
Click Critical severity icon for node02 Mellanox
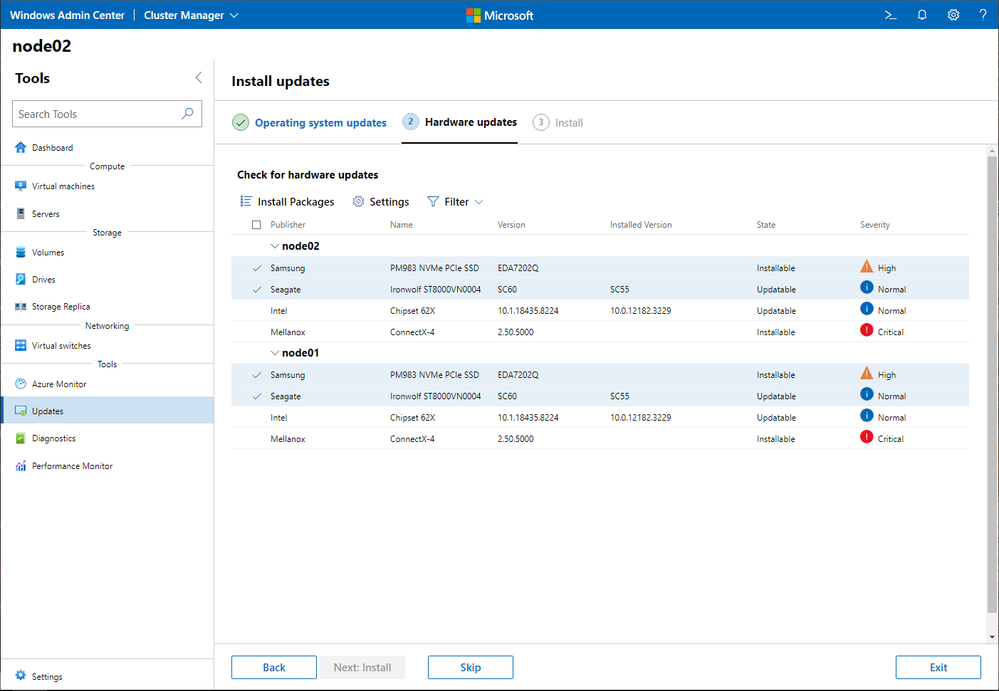[x=866, y=330]
